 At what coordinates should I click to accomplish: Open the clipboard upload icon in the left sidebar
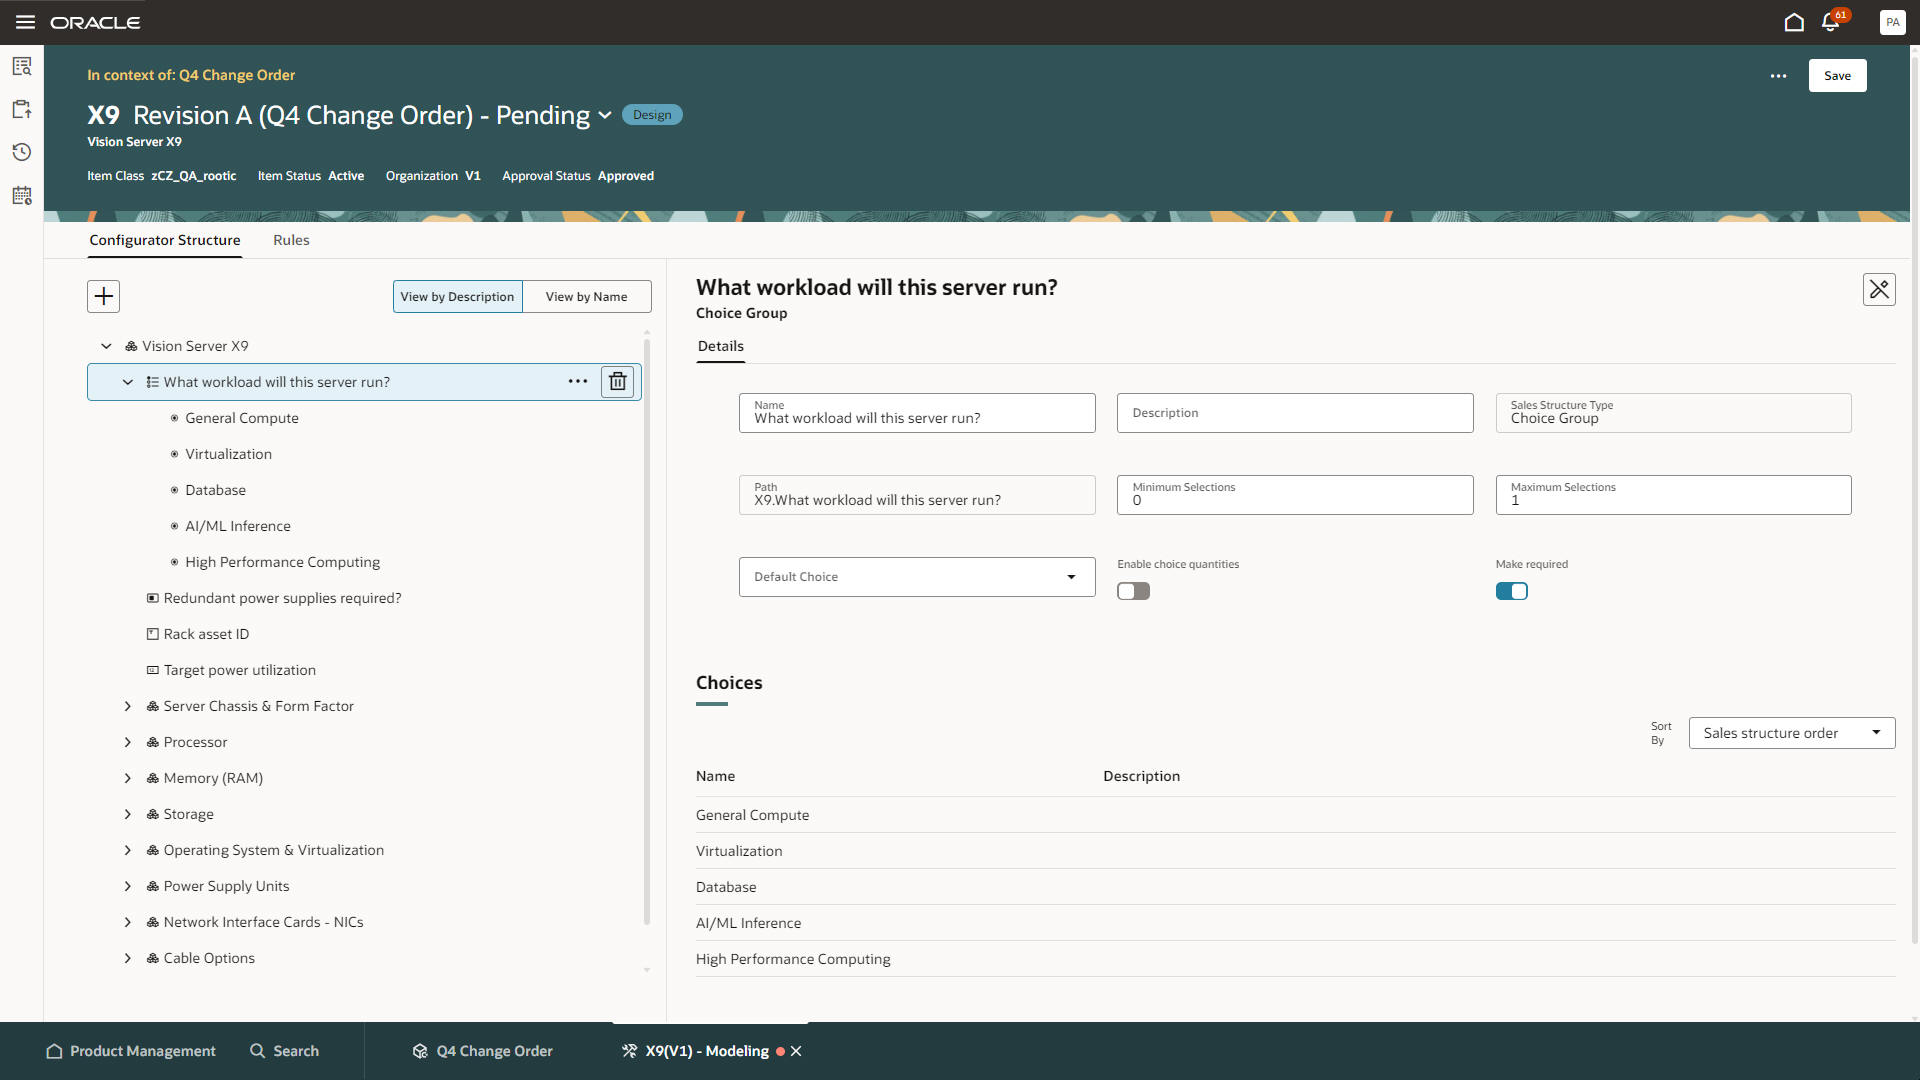point(22,109)
